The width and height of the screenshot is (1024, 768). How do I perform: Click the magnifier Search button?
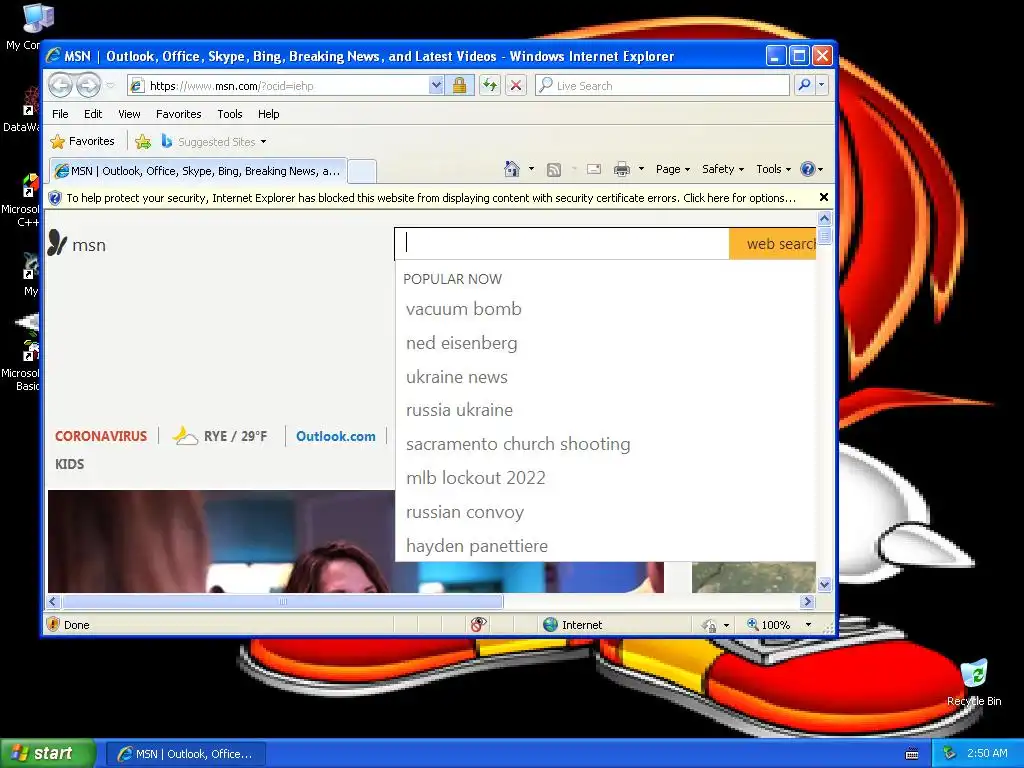(x=805, y=86)
